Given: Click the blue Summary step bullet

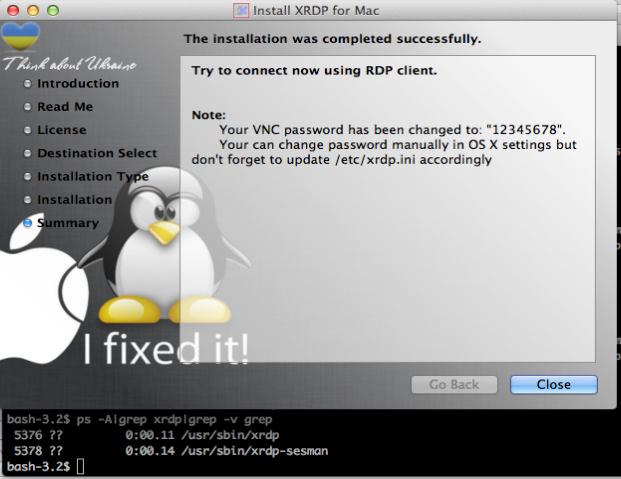Looking at the screenshot, I should pyautogui.click(x=27, y=223).
